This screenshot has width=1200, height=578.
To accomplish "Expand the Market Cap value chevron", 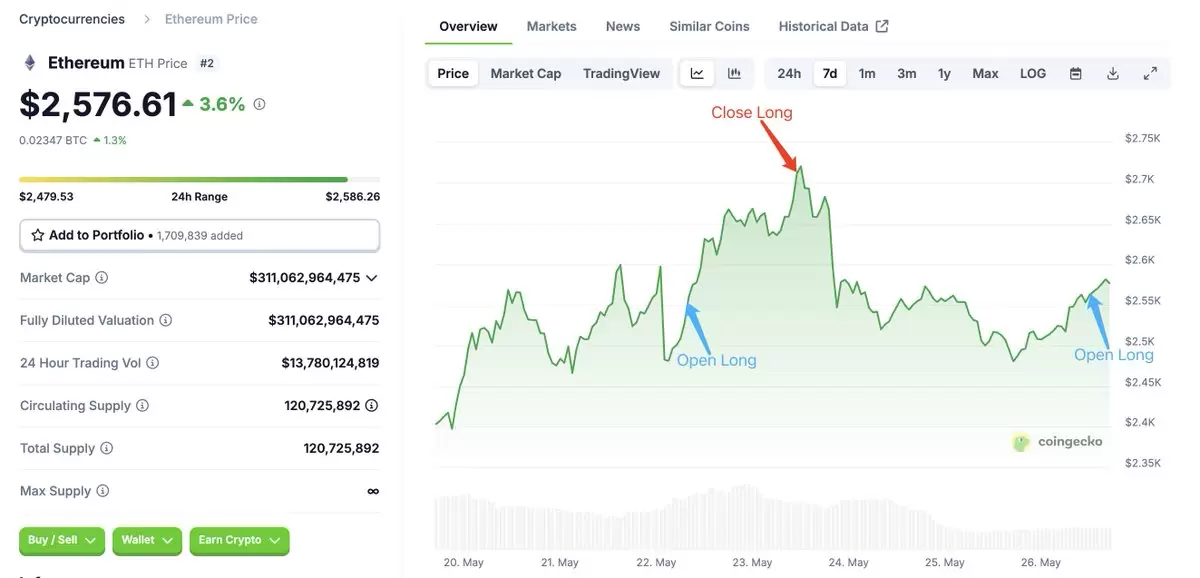I will coord(372,278).
